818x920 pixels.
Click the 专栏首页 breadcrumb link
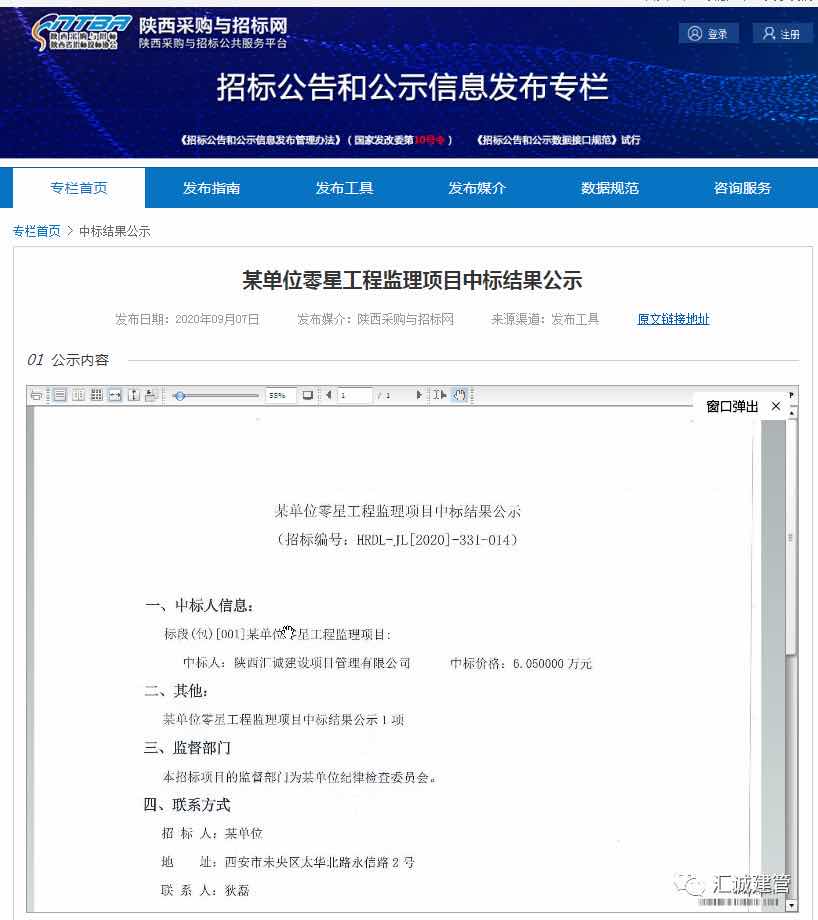[x=36, y=231]
